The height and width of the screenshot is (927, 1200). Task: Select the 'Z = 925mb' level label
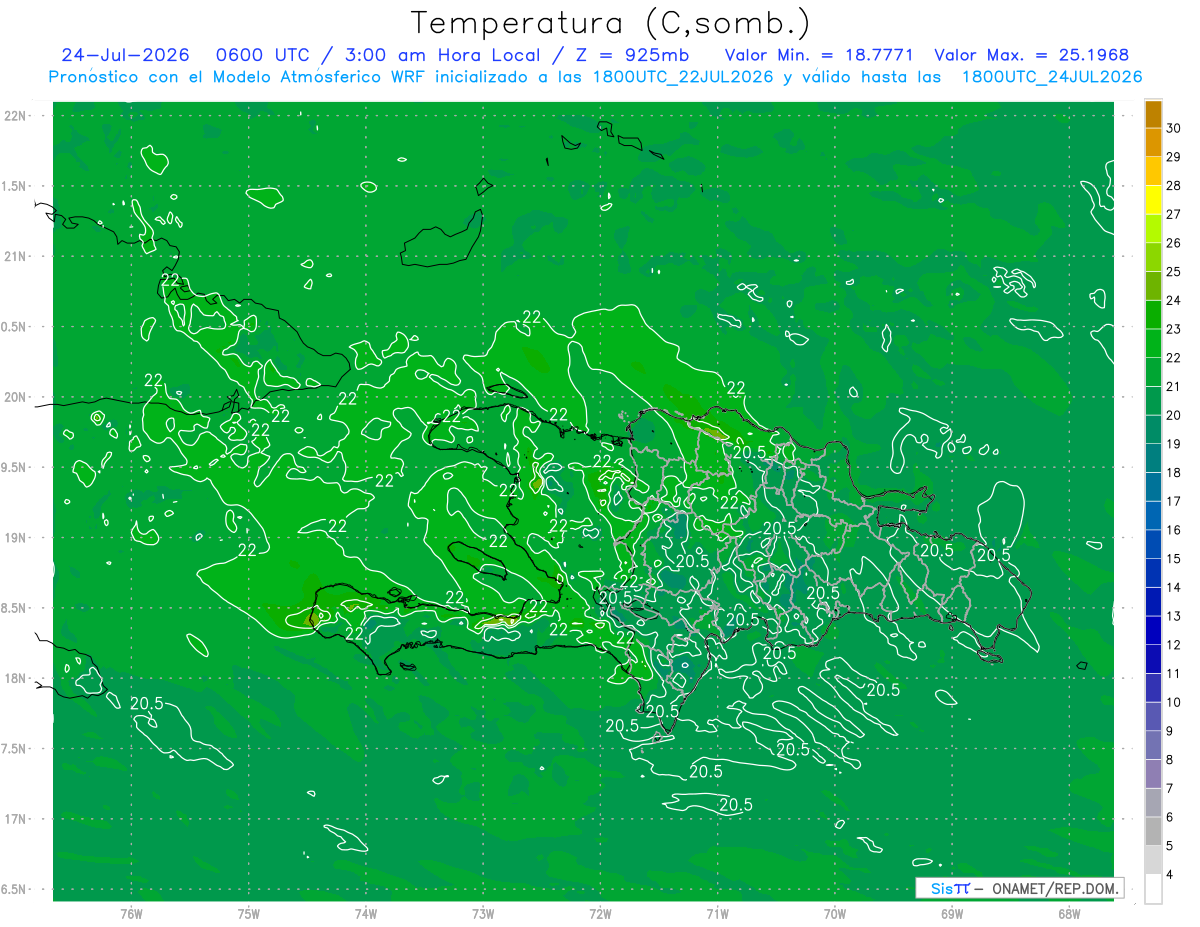click(x=630, y=55)
